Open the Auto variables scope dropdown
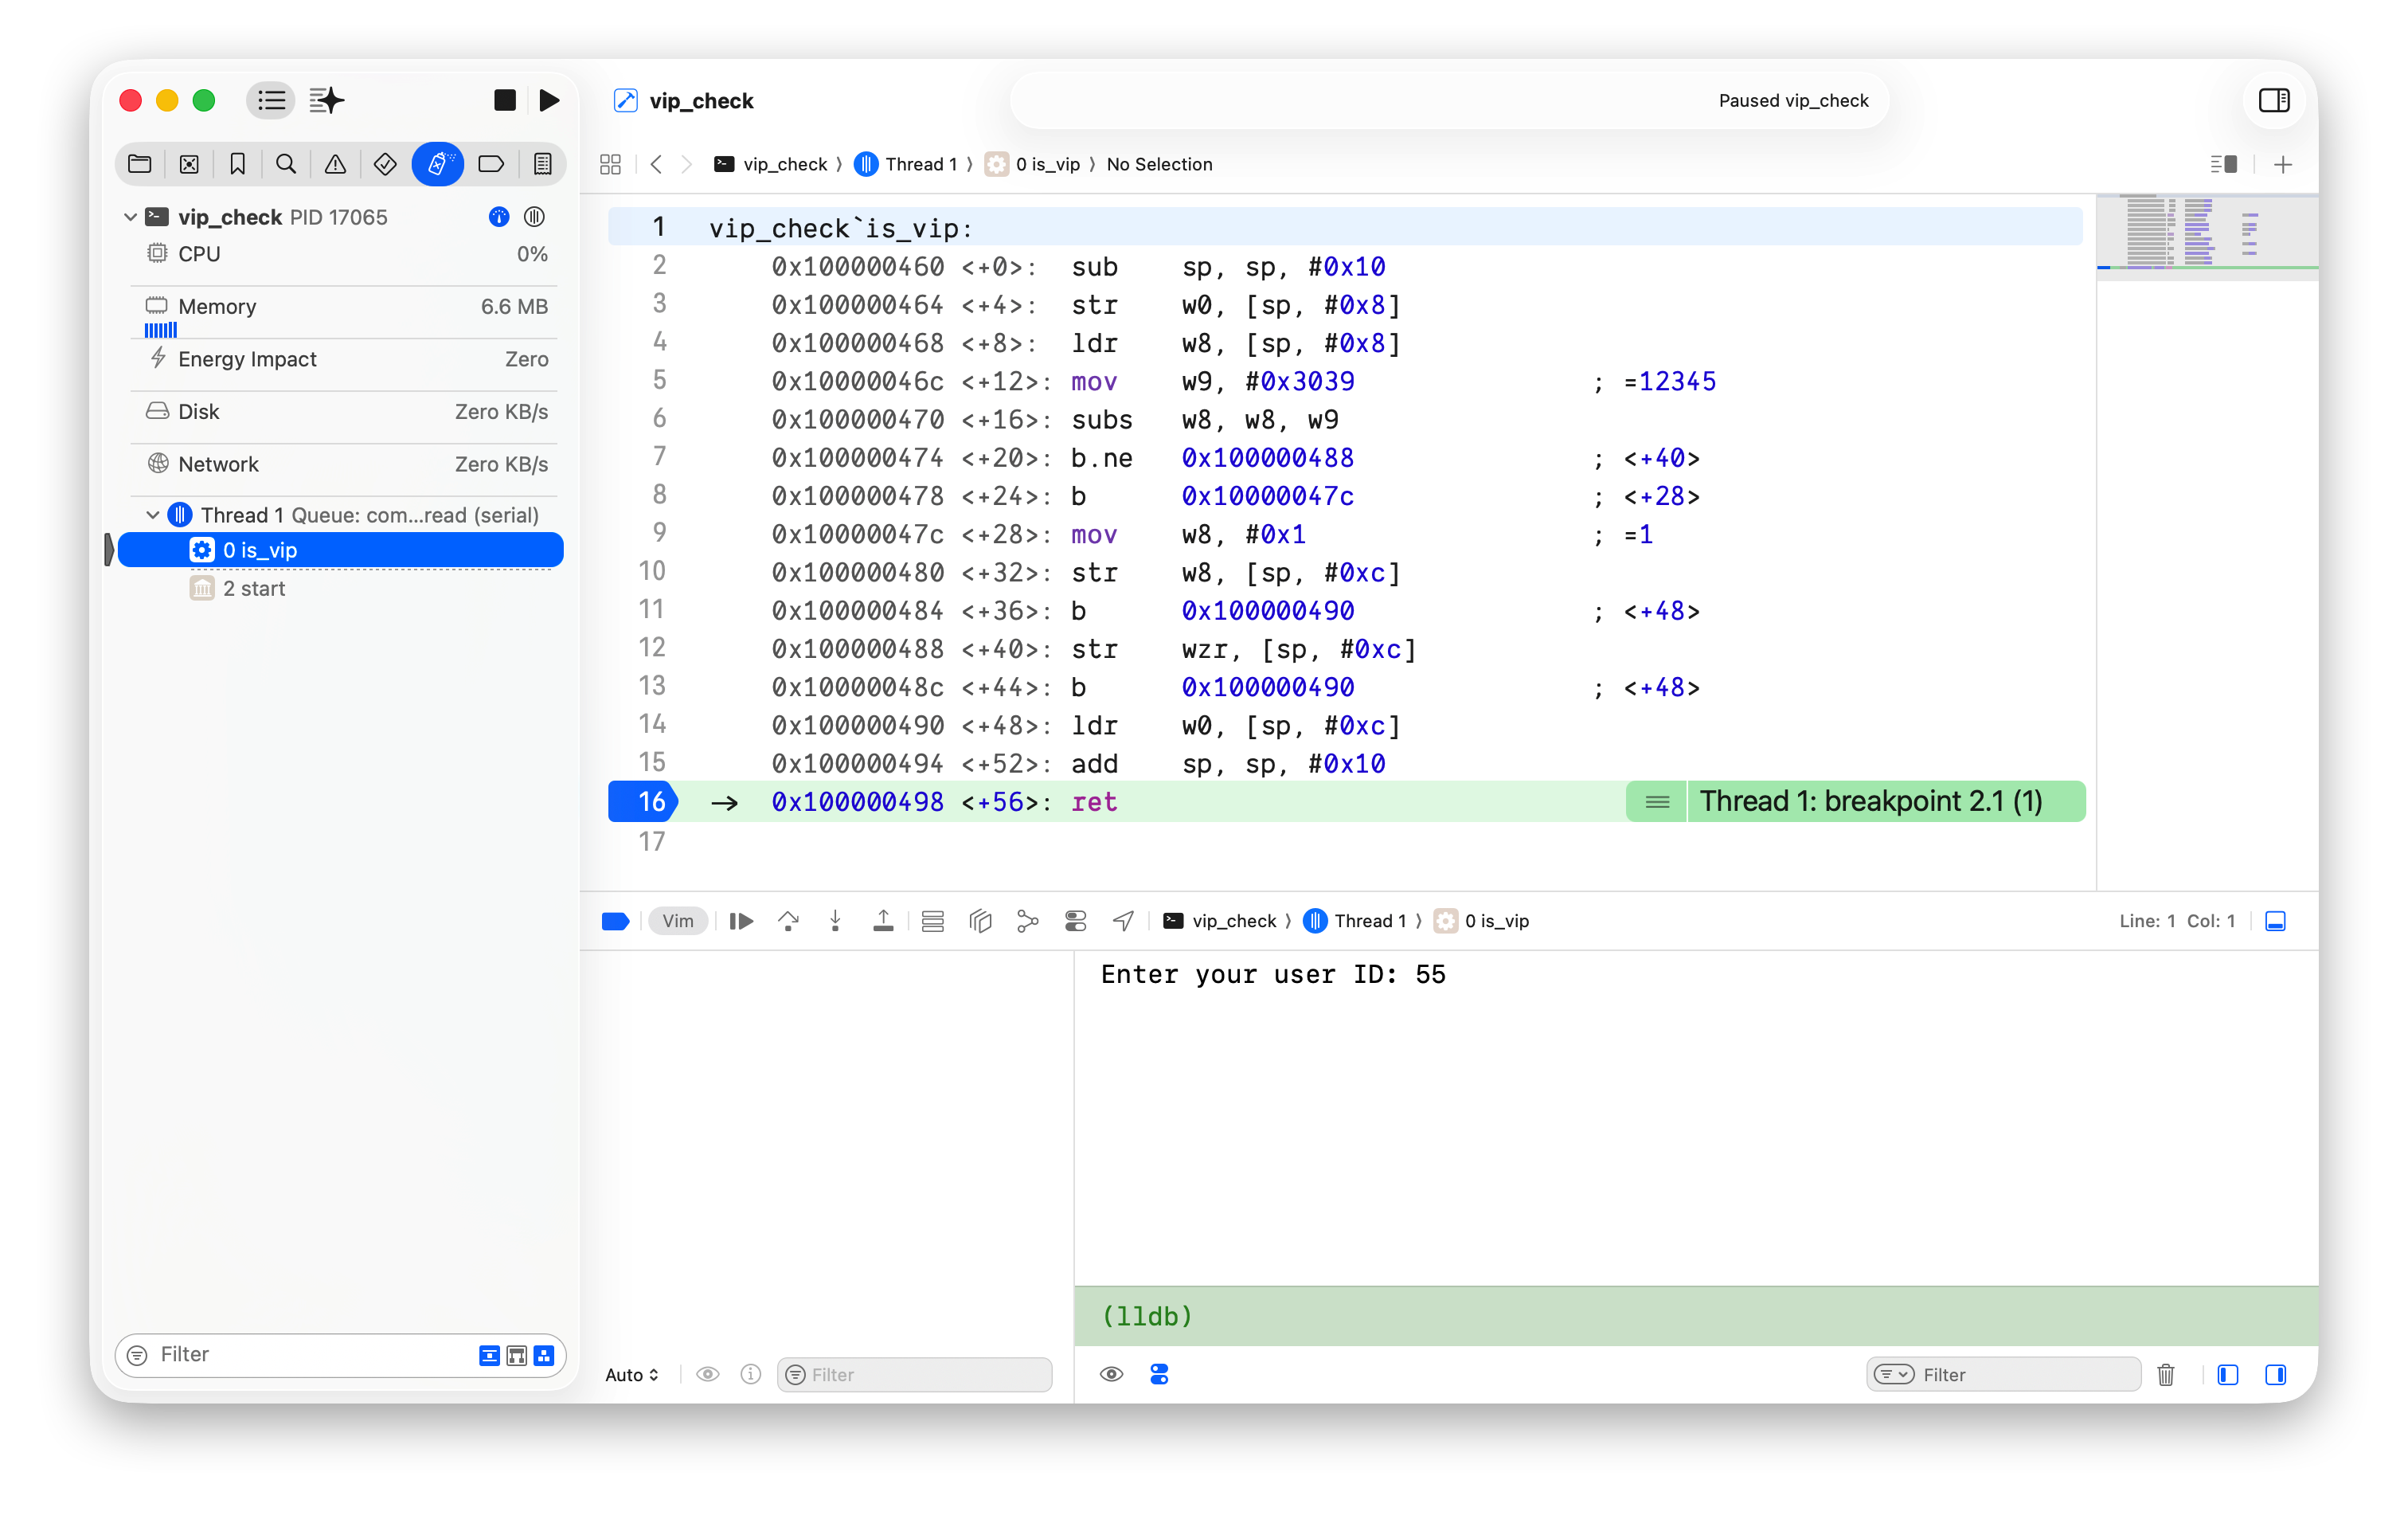 click(x=631, y=1374)
